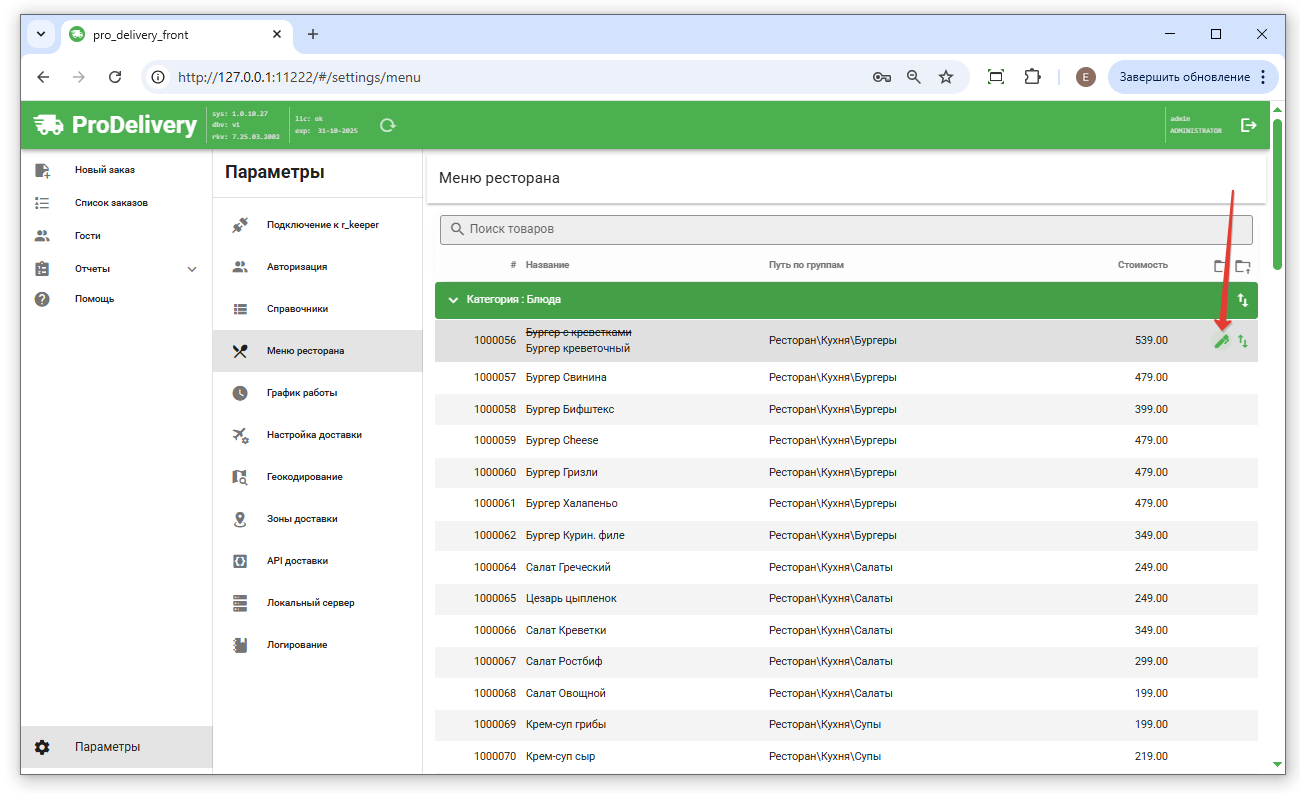Click the edit pencil icon for Бургер креветочный
This screenshot has height=793, width=1300.
click(x=1220, y=341)
